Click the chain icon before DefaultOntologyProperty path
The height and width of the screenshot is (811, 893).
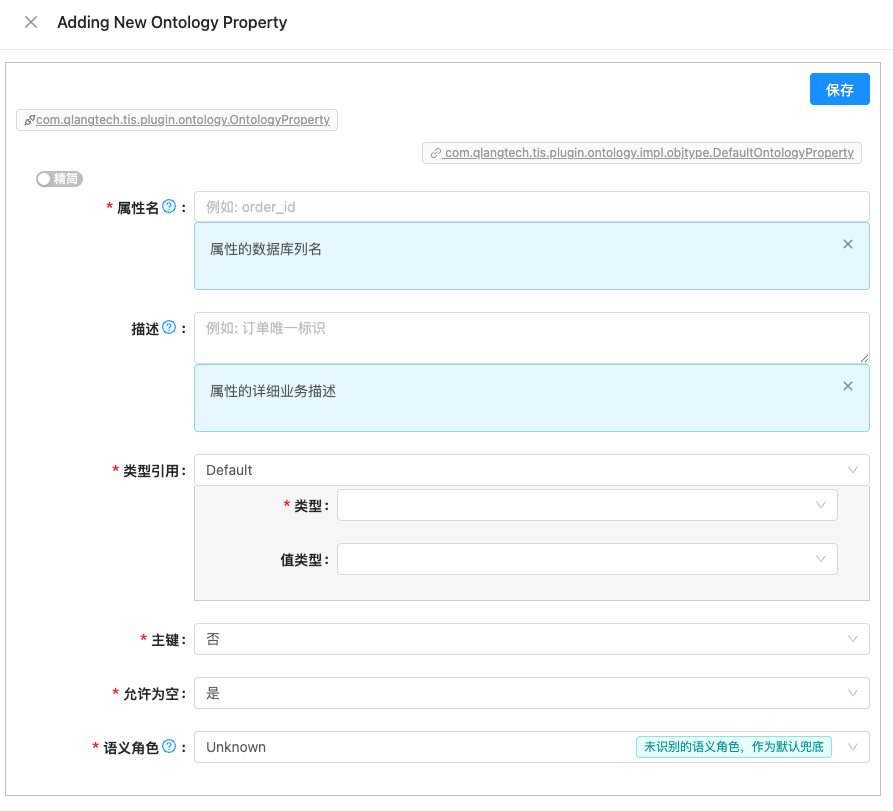[x=436, y=153]
